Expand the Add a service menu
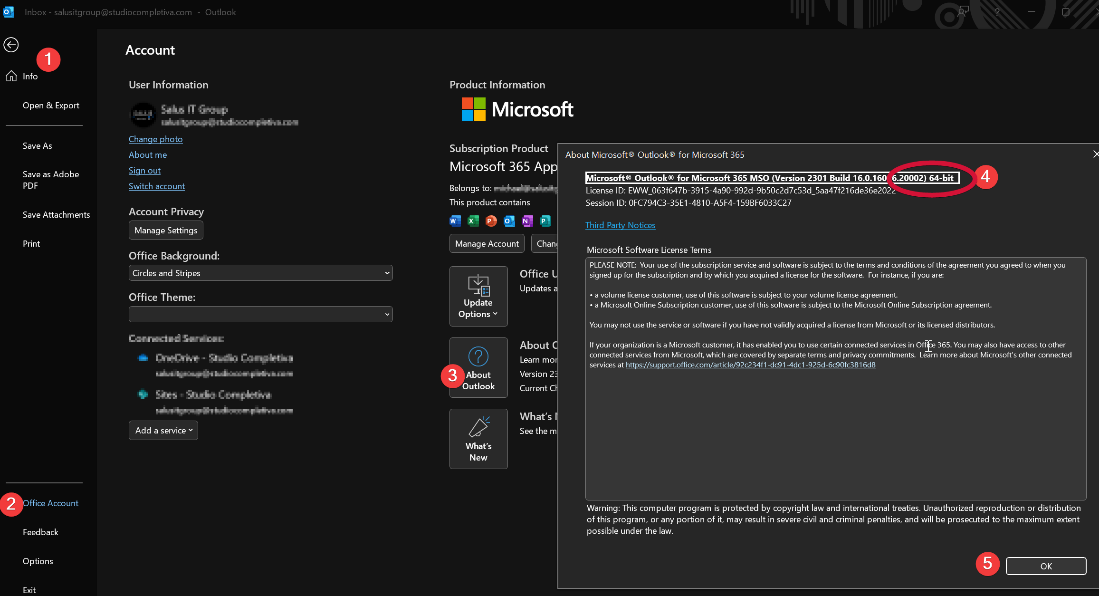The height and width of the screenshot is (596, 1099). click(163, 430)
